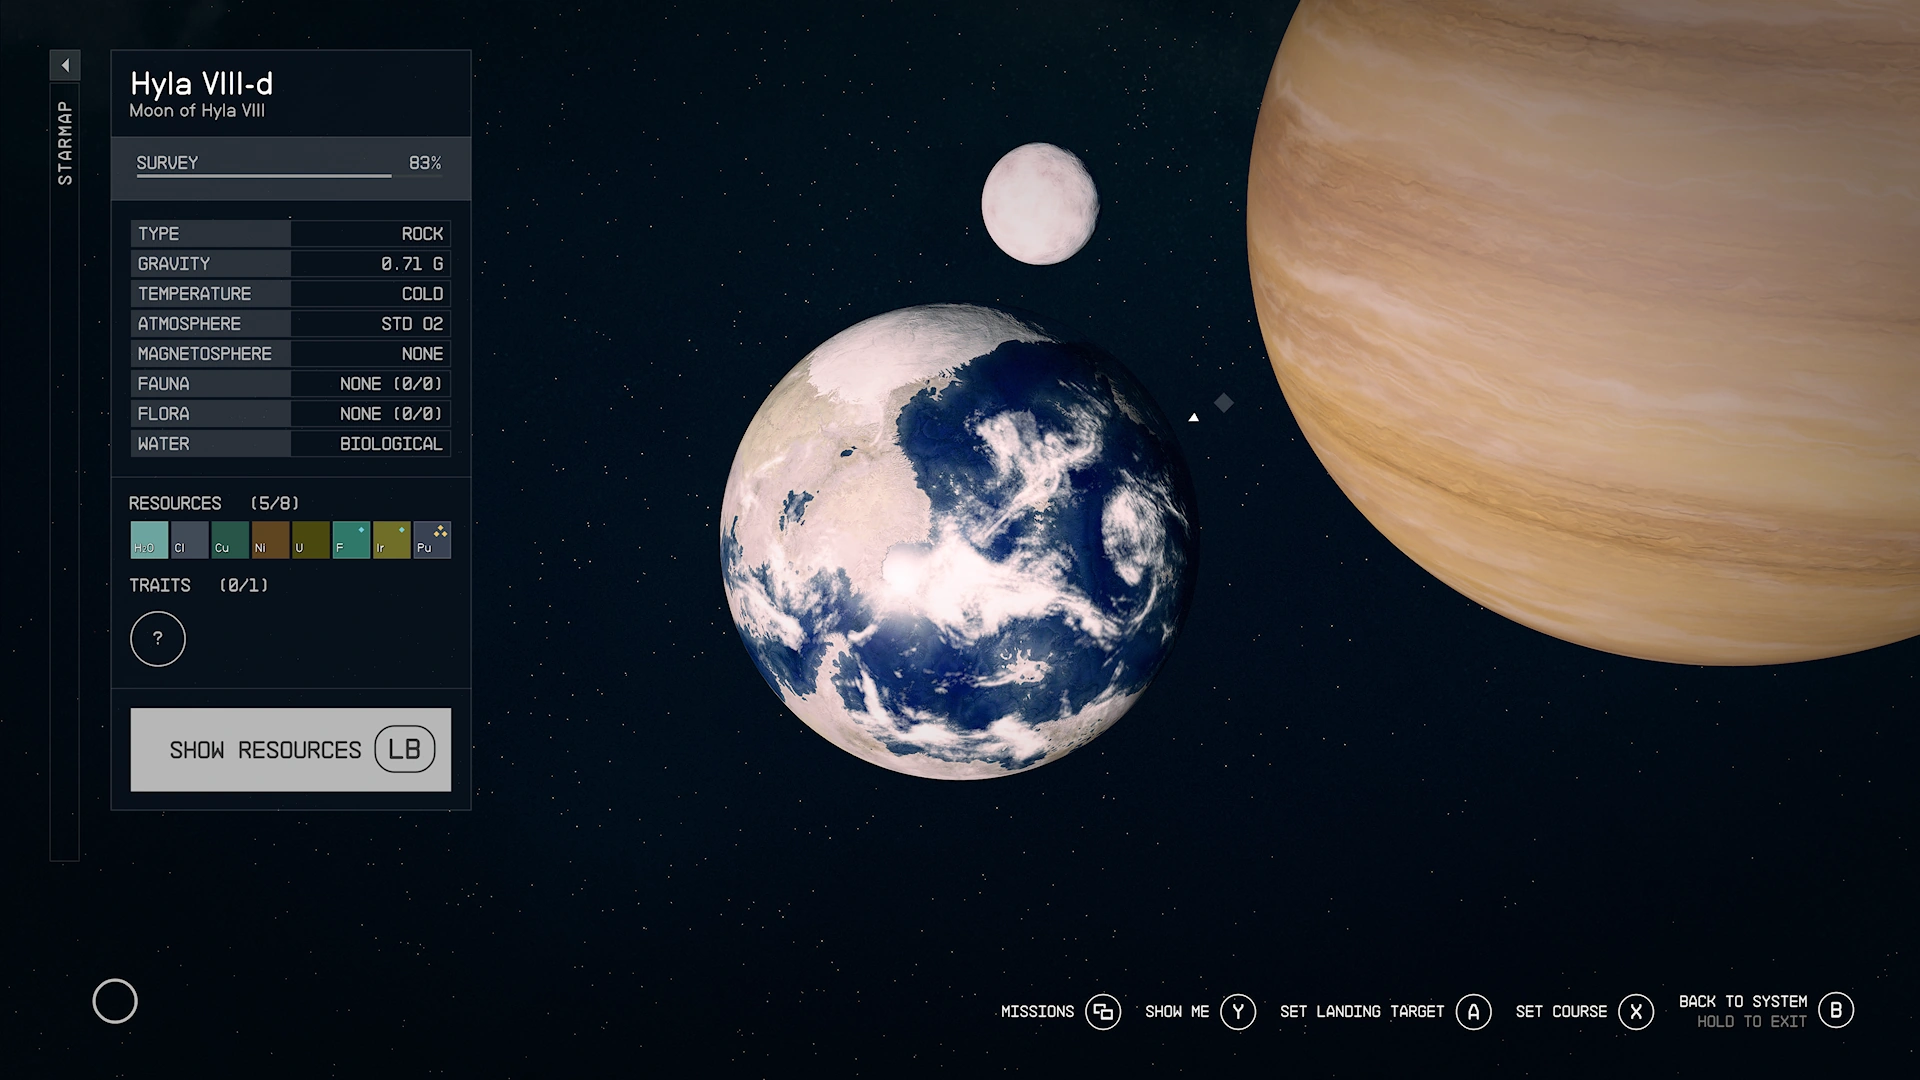
Task: Select the Ir iridium resource tile
Action: click(x=391, y=540)
